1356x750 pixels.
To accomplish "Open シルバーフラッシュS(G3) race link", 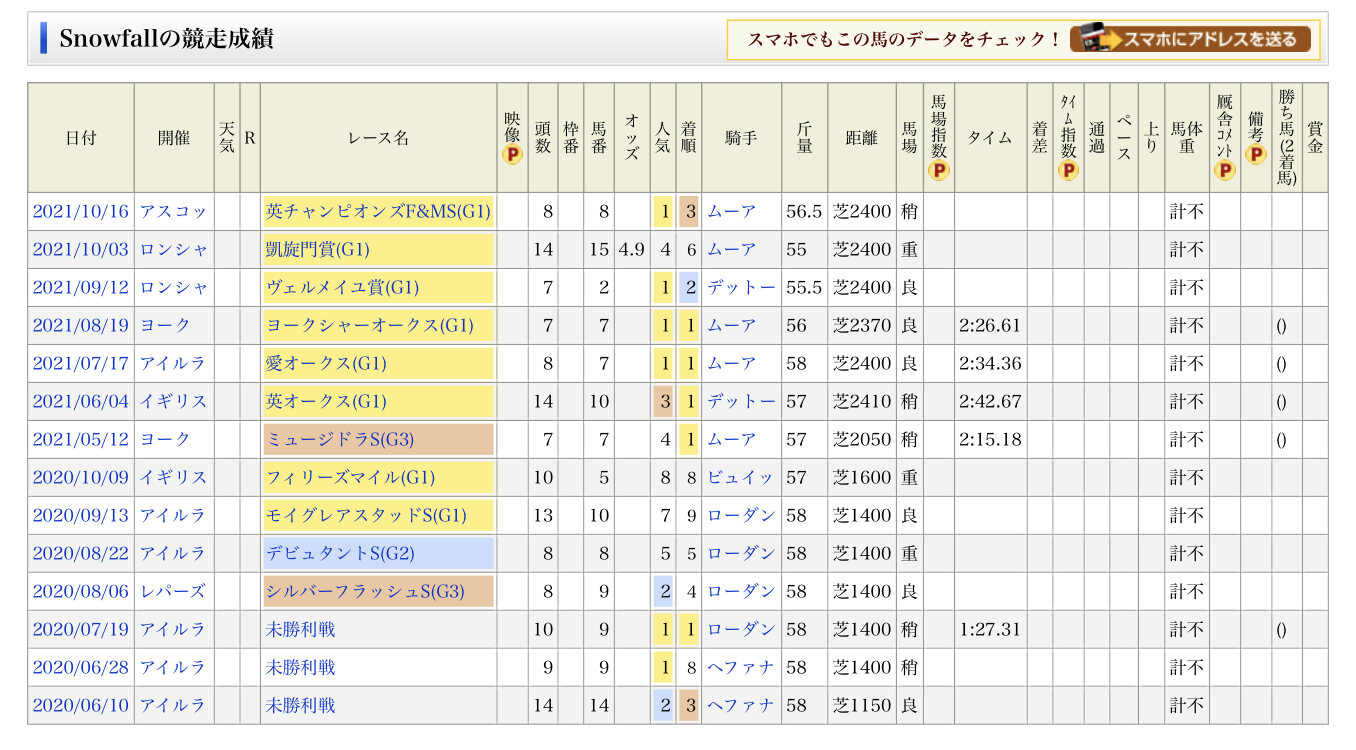I will (365, 592).
